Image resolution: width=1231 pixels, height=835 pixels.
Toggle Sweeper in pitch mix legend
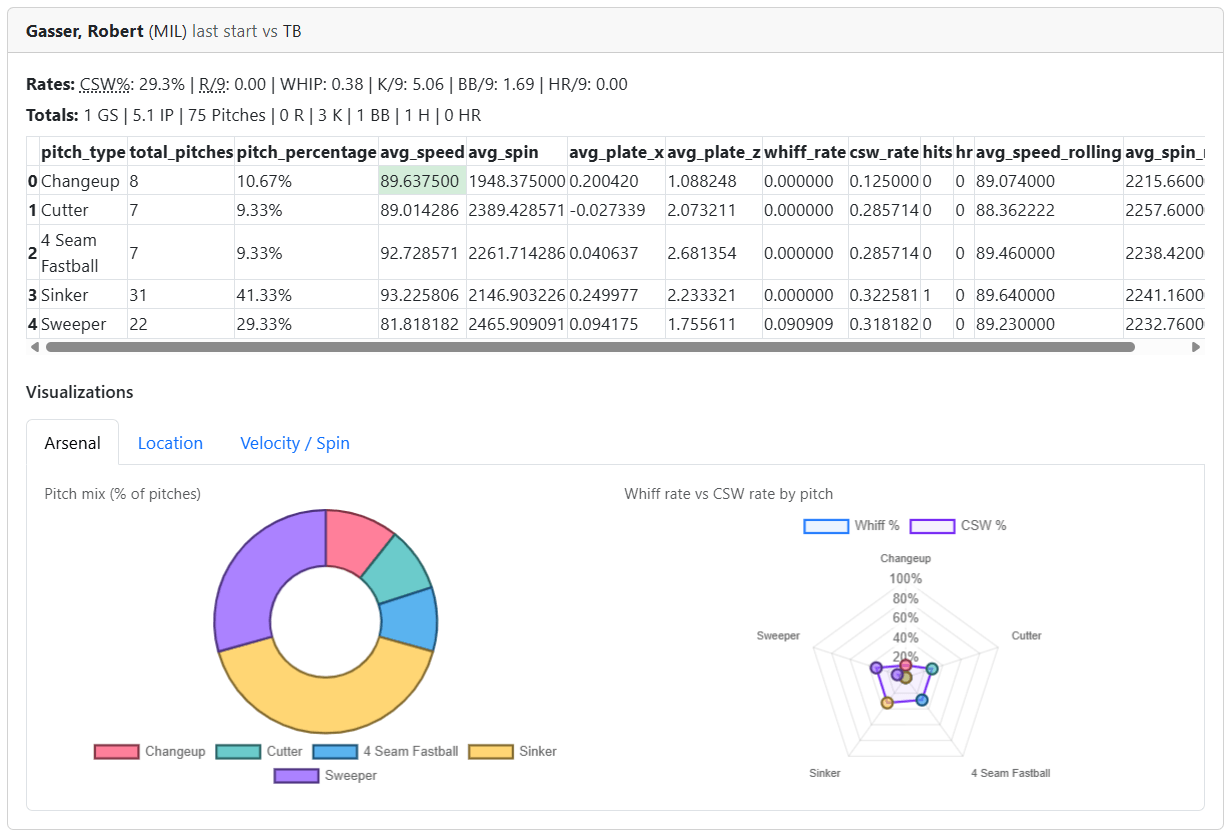tap(326, 775)
